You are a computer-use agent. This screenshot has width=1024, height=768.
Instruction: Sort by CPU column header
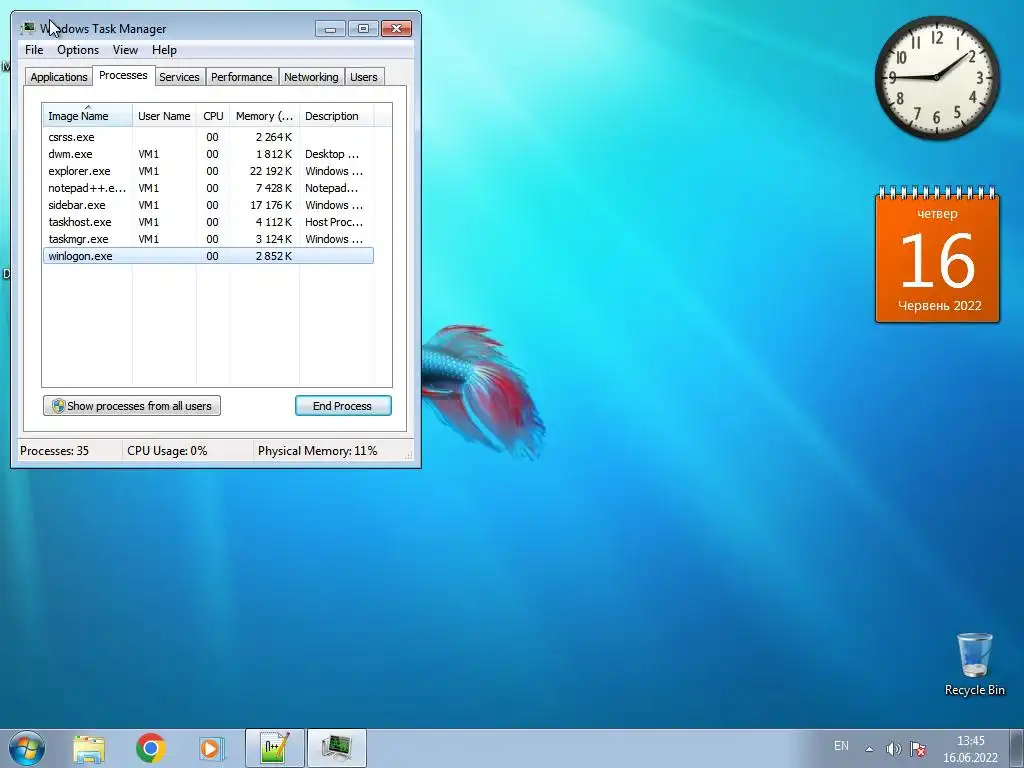pos(213,116)
